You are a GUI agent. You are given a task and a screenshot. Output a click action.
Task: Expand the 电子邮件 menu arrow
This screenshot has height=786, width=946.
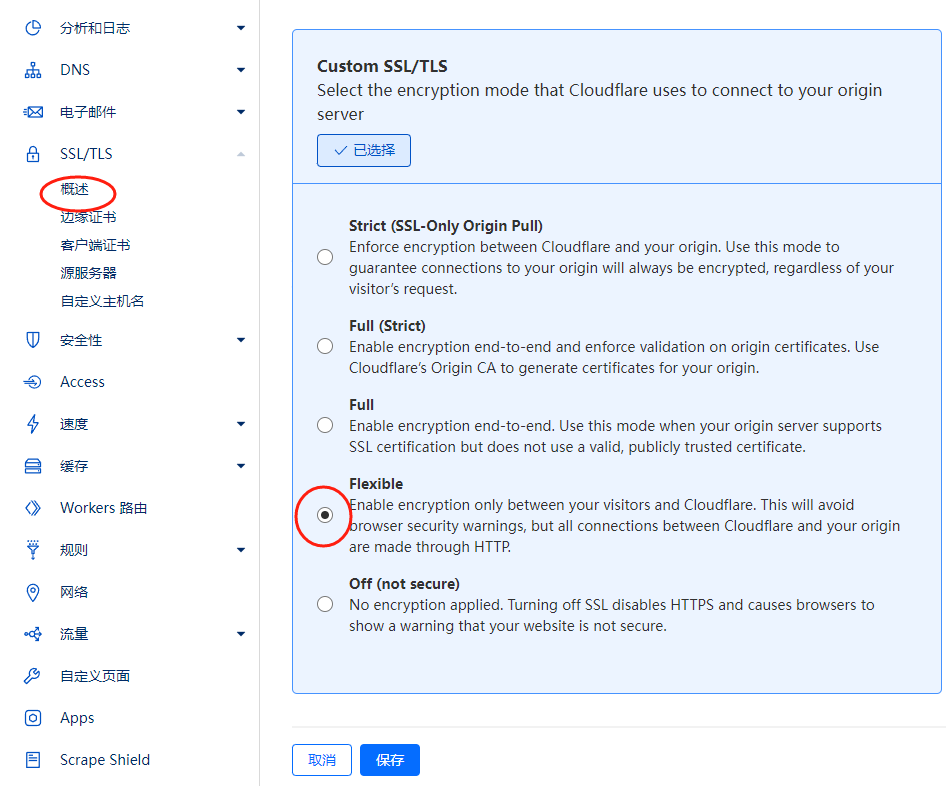point(241,112)
